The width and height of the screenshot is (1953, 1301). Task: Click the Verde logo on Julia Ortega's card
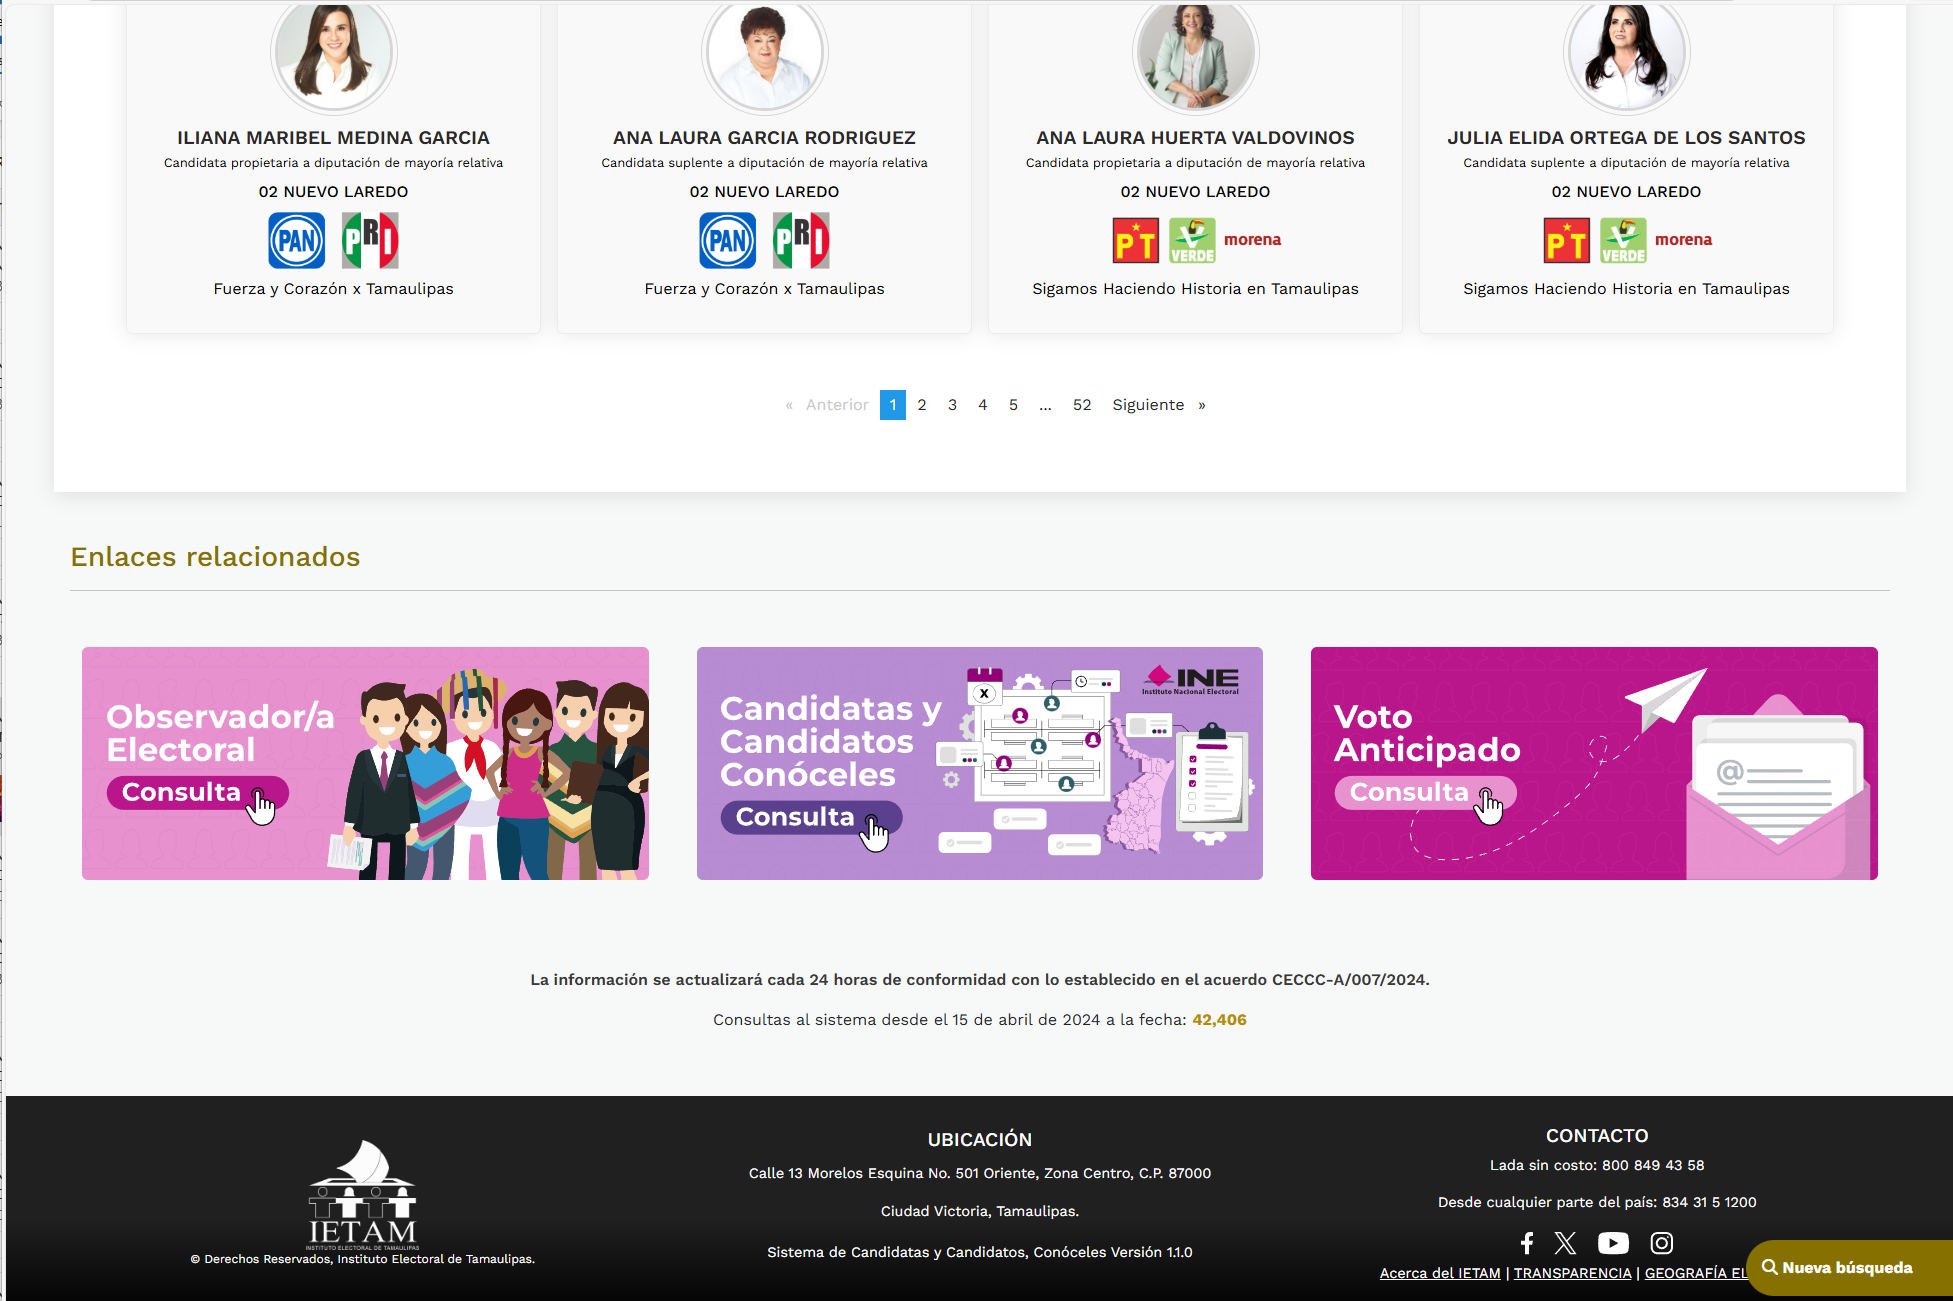(1623, 241)
